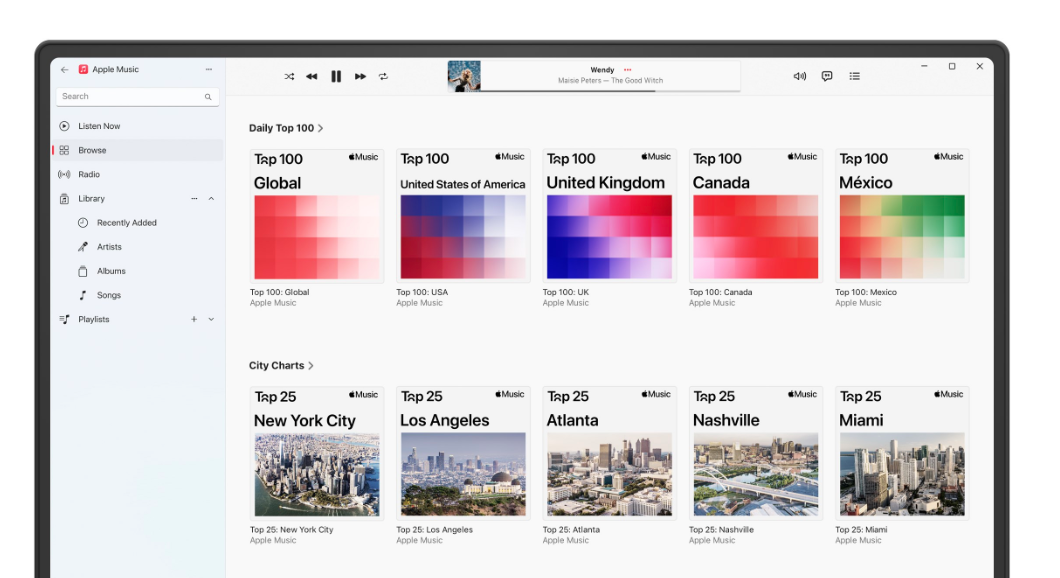Click the 'Top 100: Global' caption
Screen dimensions: 1060x578
279,292
